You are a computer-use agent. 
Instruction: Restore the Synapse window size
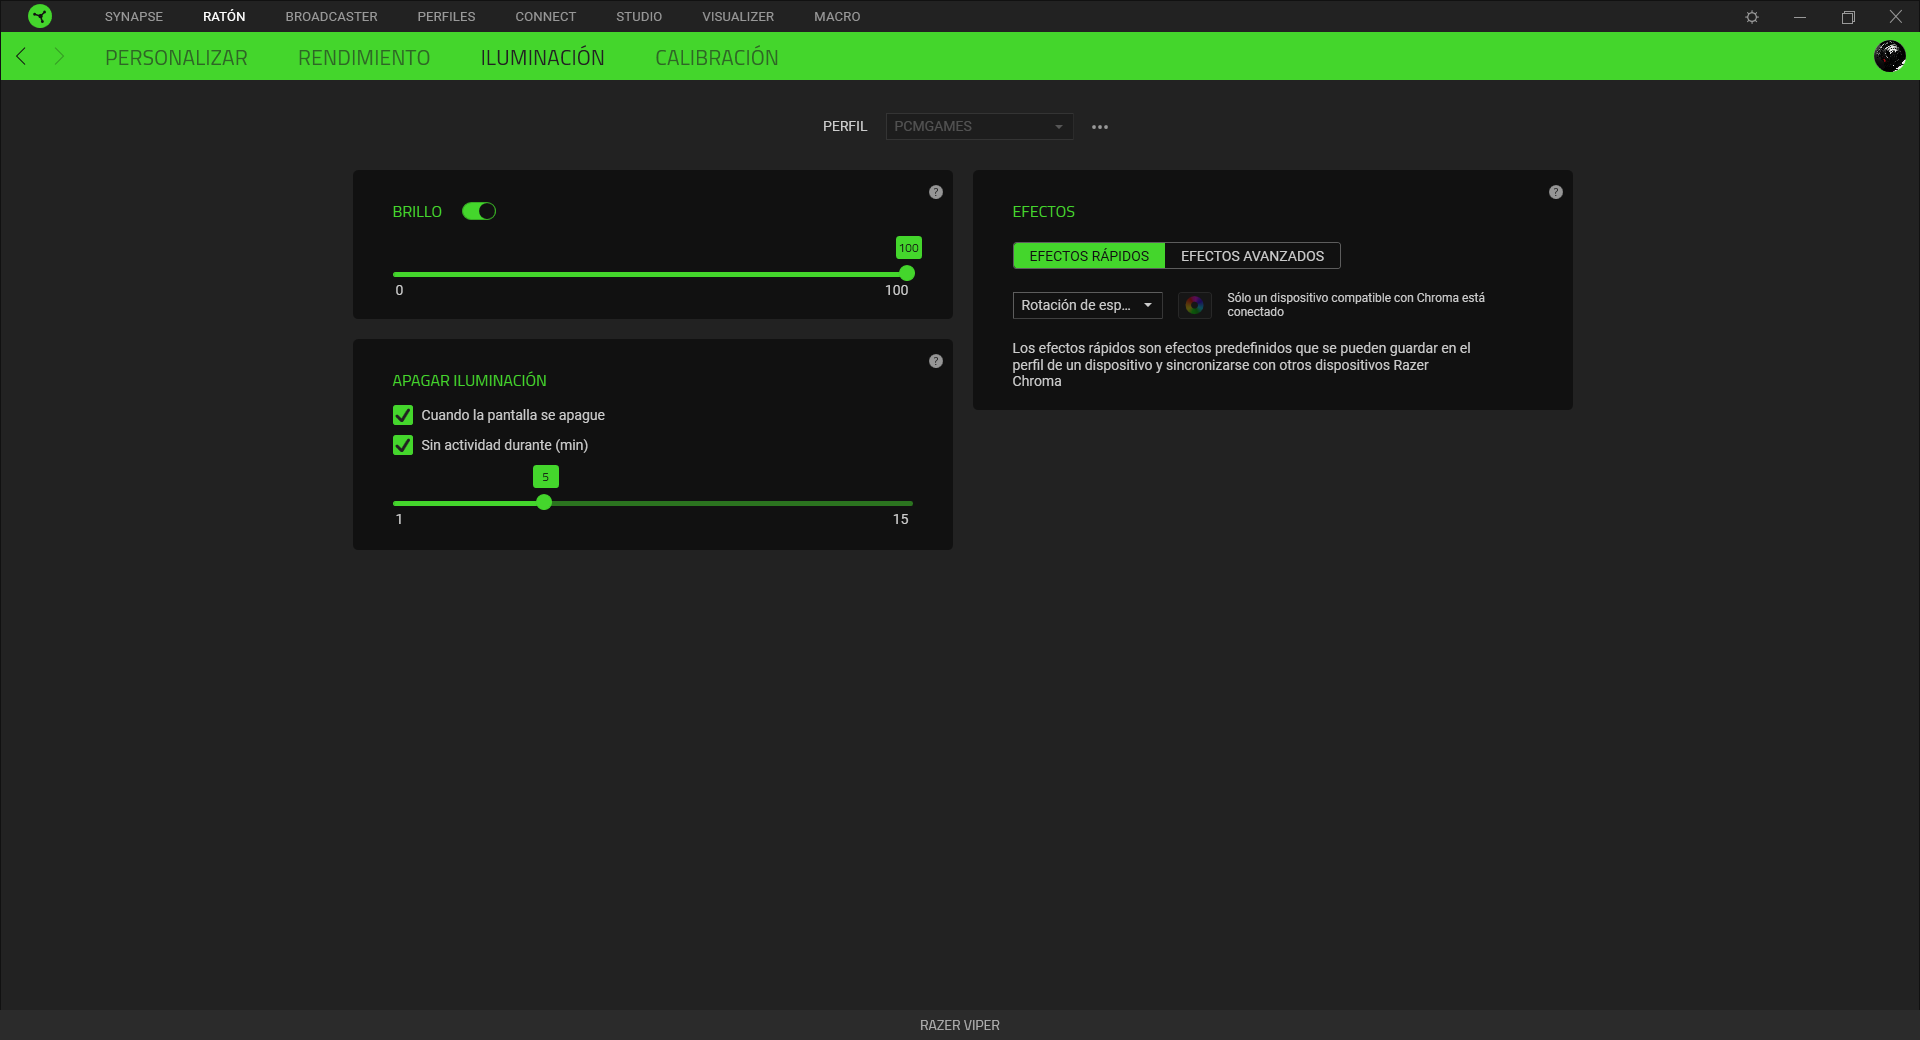[x=1848, y=17]
